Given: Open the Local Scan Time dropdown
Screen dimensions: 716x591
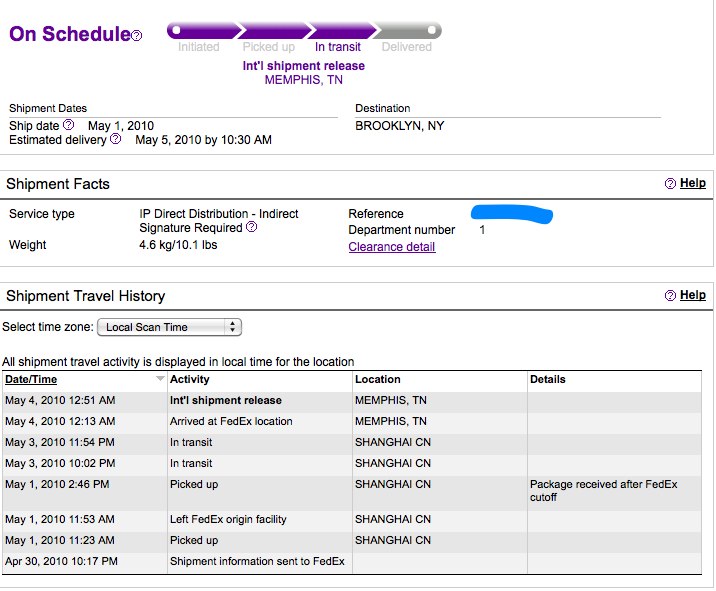Looking at the screenshot, I should 169,327.
